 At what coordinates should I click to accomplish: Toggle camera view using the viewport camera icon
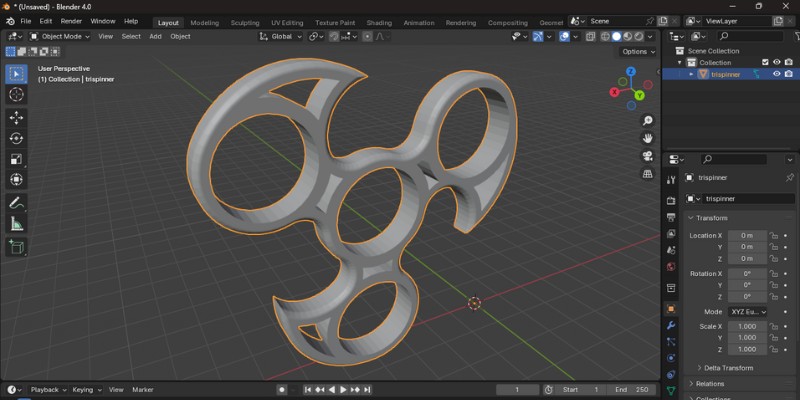click(x=648, y=155)
